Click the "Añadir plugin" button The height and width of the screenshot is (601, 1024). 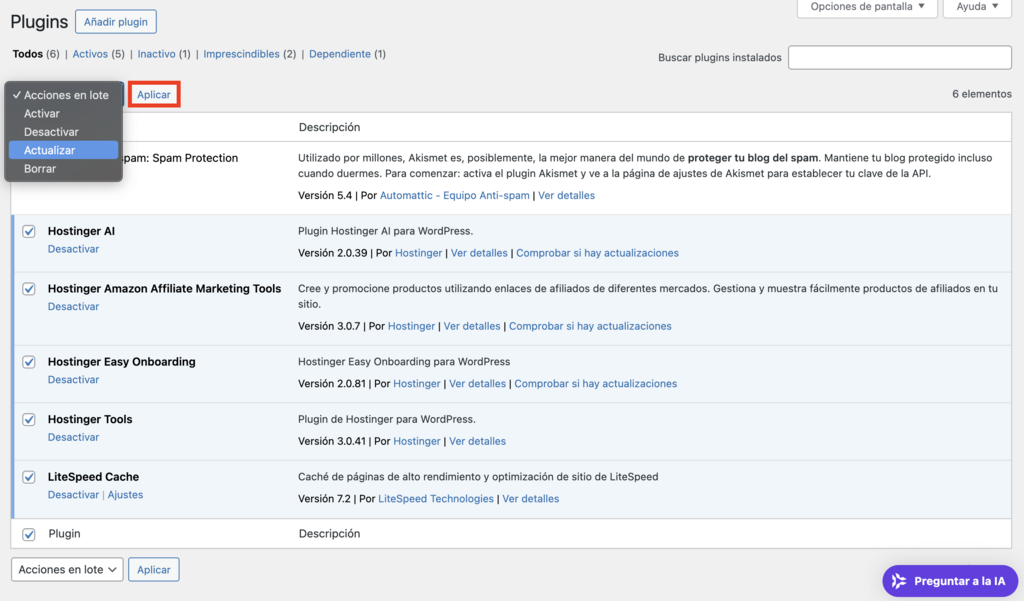pos(115,21)
